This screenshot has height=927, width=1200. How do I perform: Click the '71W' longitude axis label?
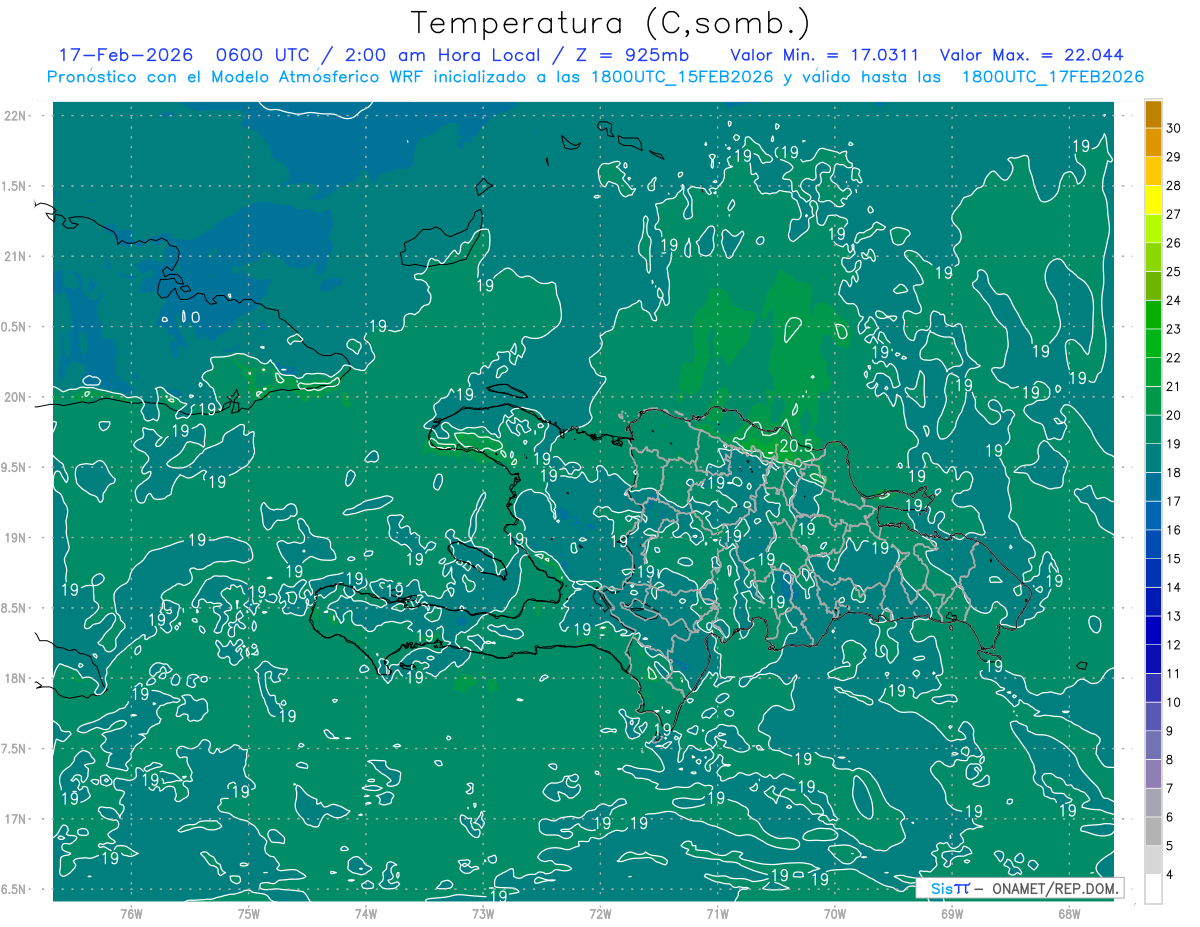pos(717,914)
